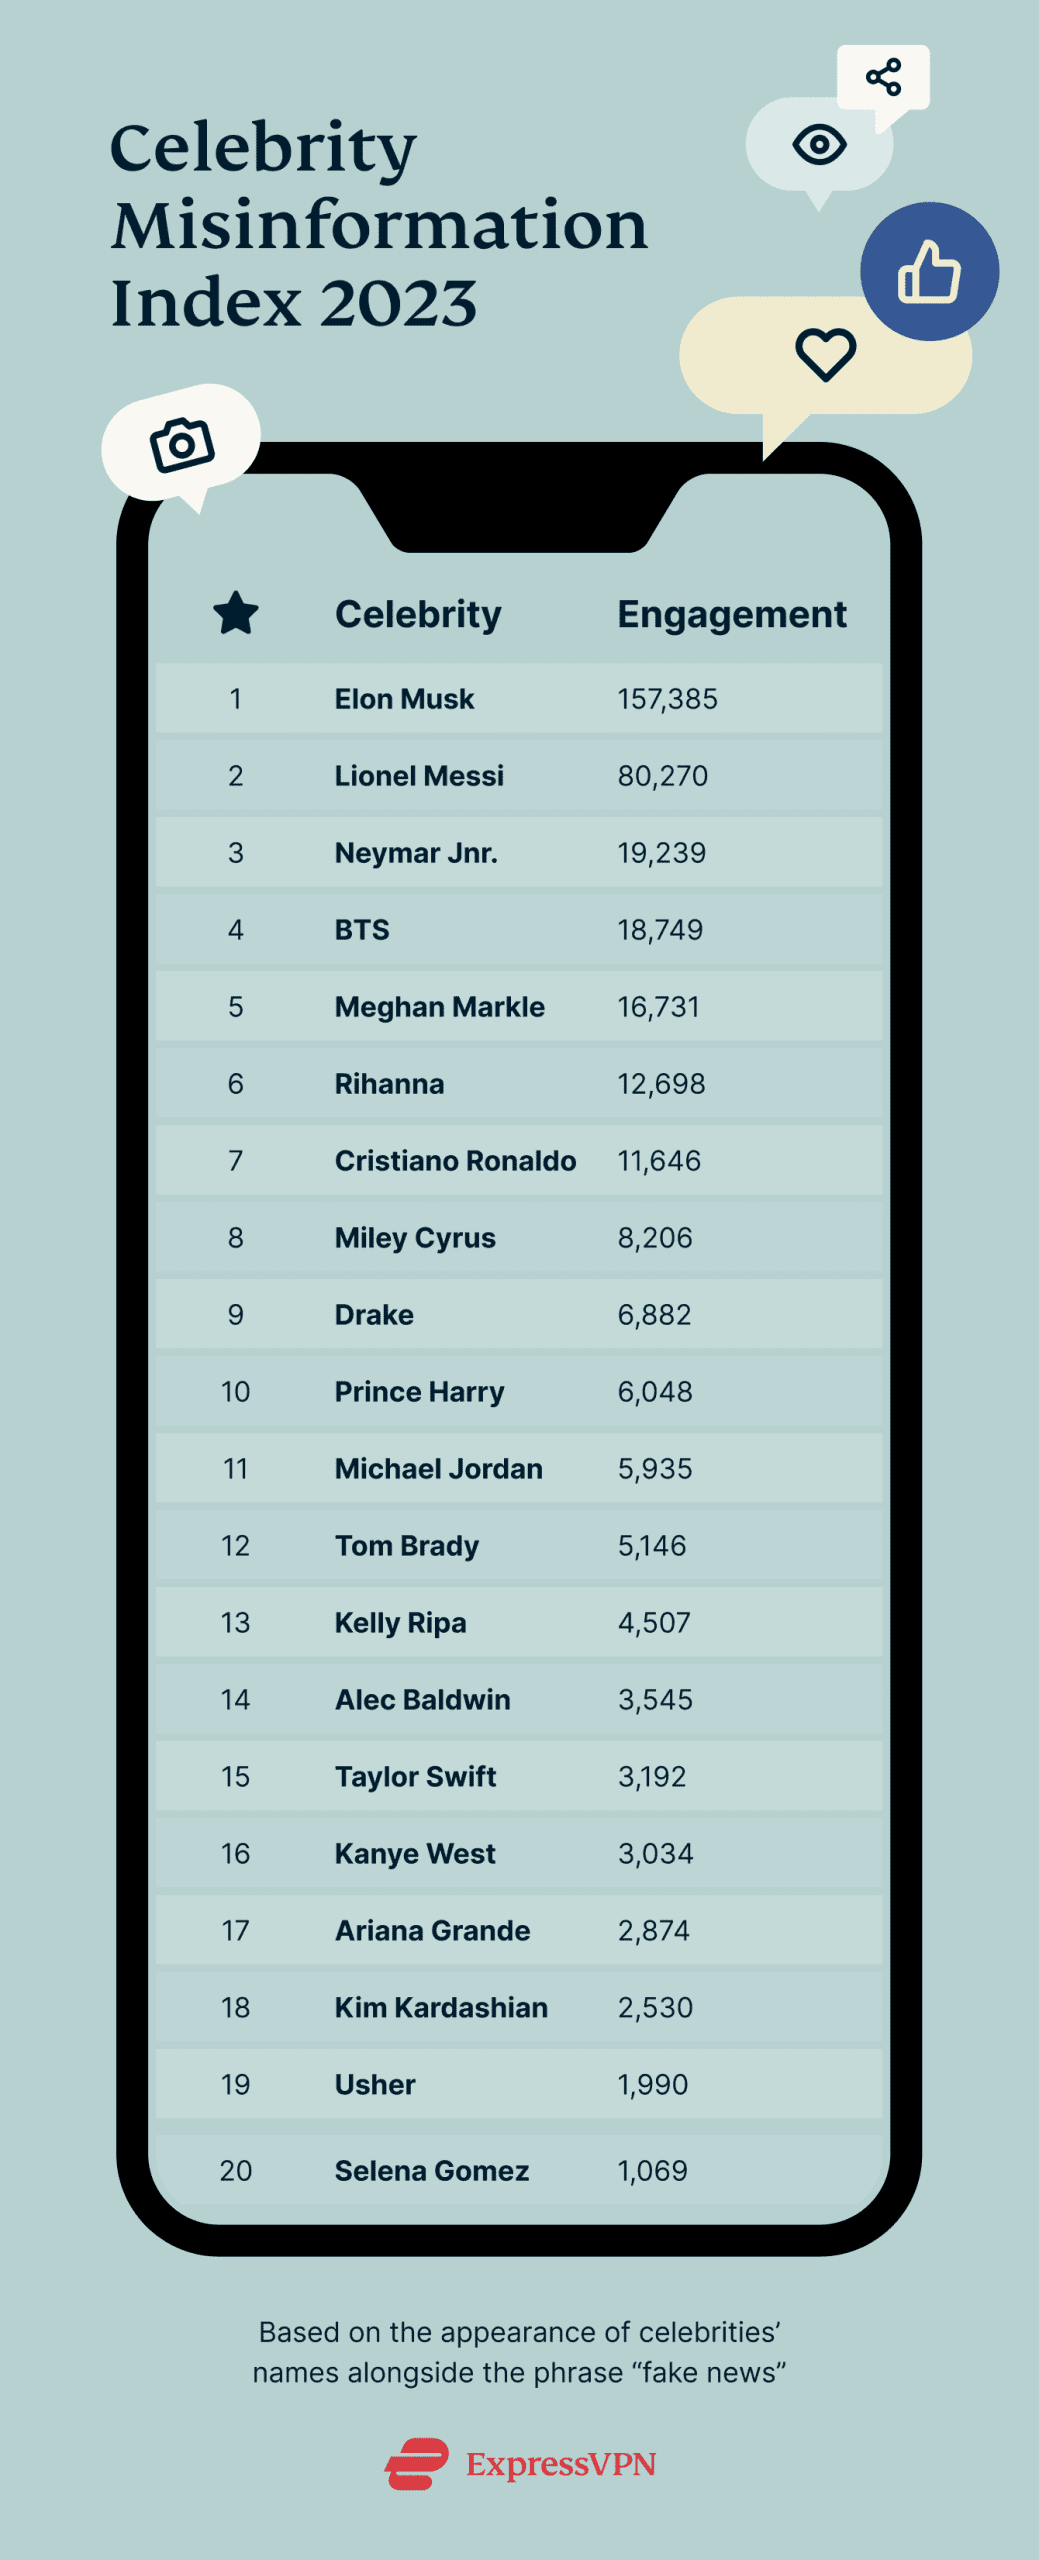Click the ExpressVPN brand name text
Screen dimensions: 1039x2560
click(560, 2464)
